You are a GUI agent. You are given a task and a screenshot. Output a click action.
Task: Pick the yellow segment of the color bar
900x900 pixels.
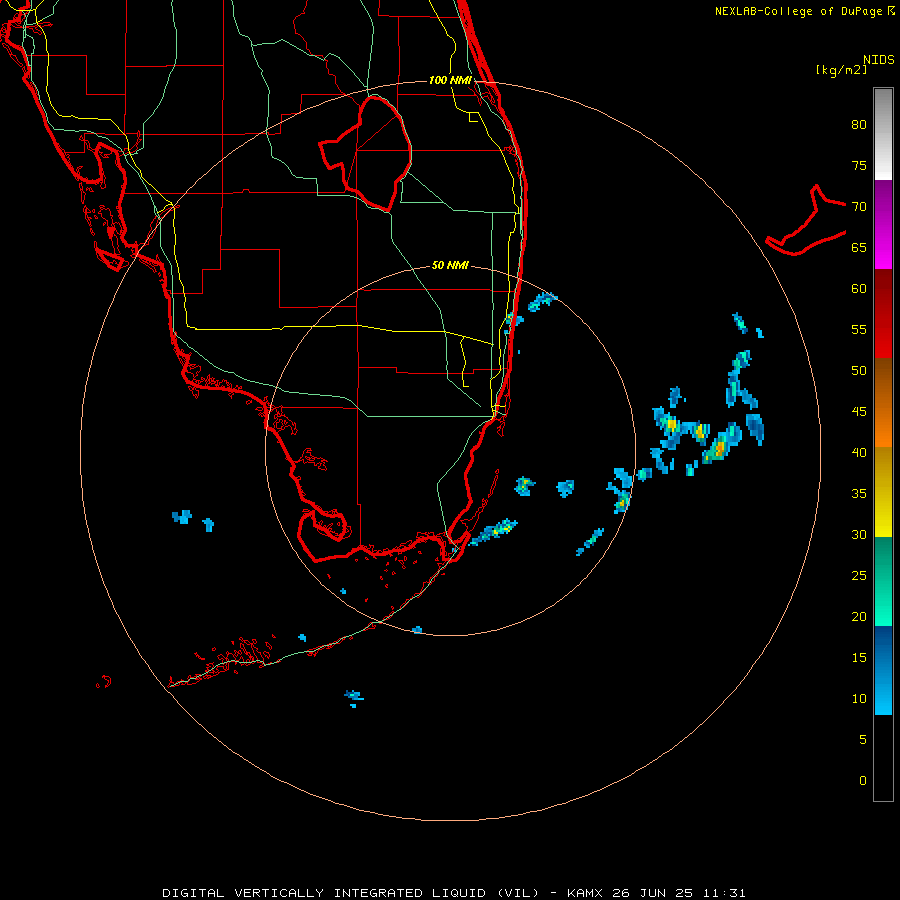pos(883,492)
